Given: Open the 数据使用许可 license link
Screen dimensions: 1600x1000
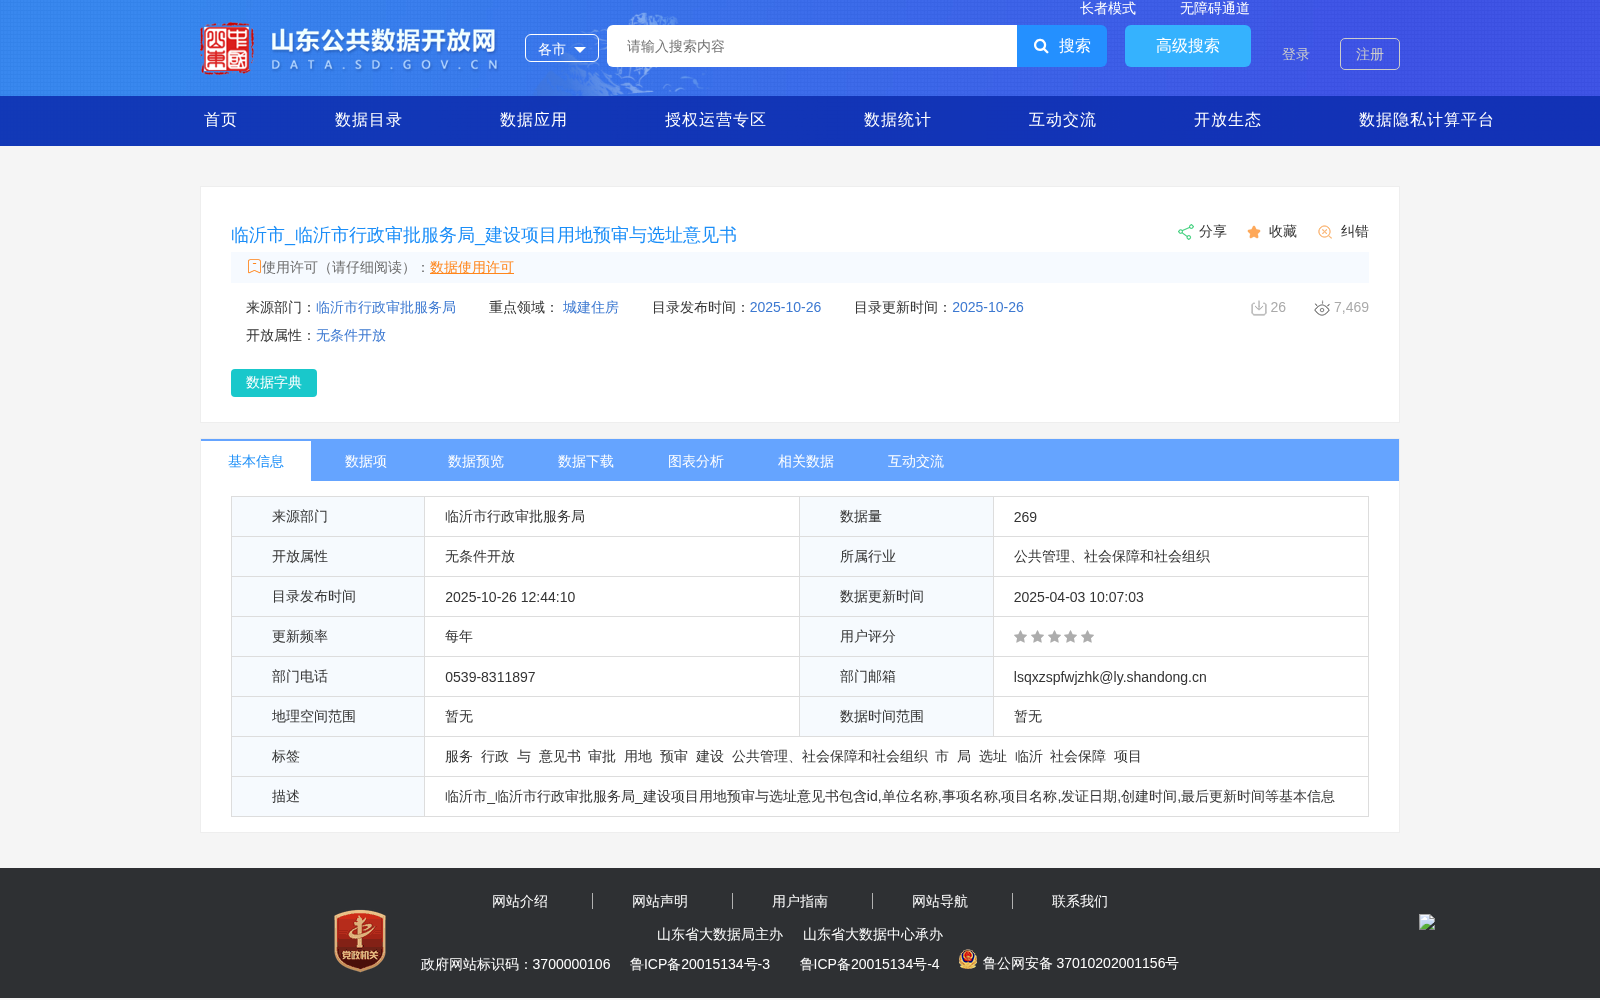Looking at the screenshot, I should [472, 267].
